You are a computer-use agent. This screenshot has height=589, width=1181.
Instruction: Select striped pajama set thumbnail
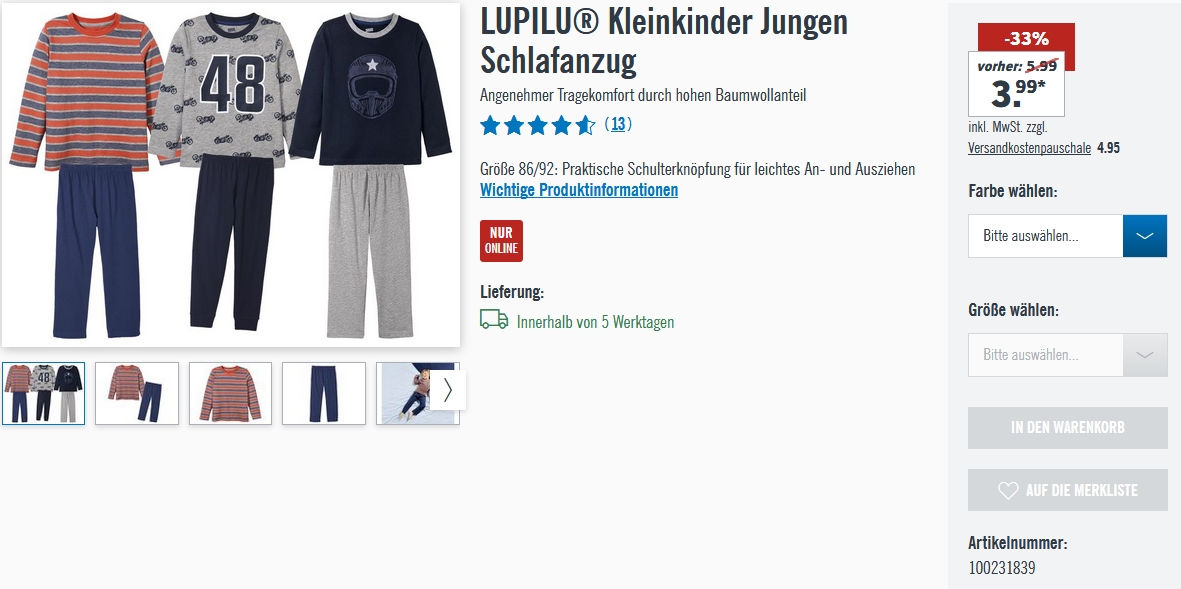(x=137, y=393)
